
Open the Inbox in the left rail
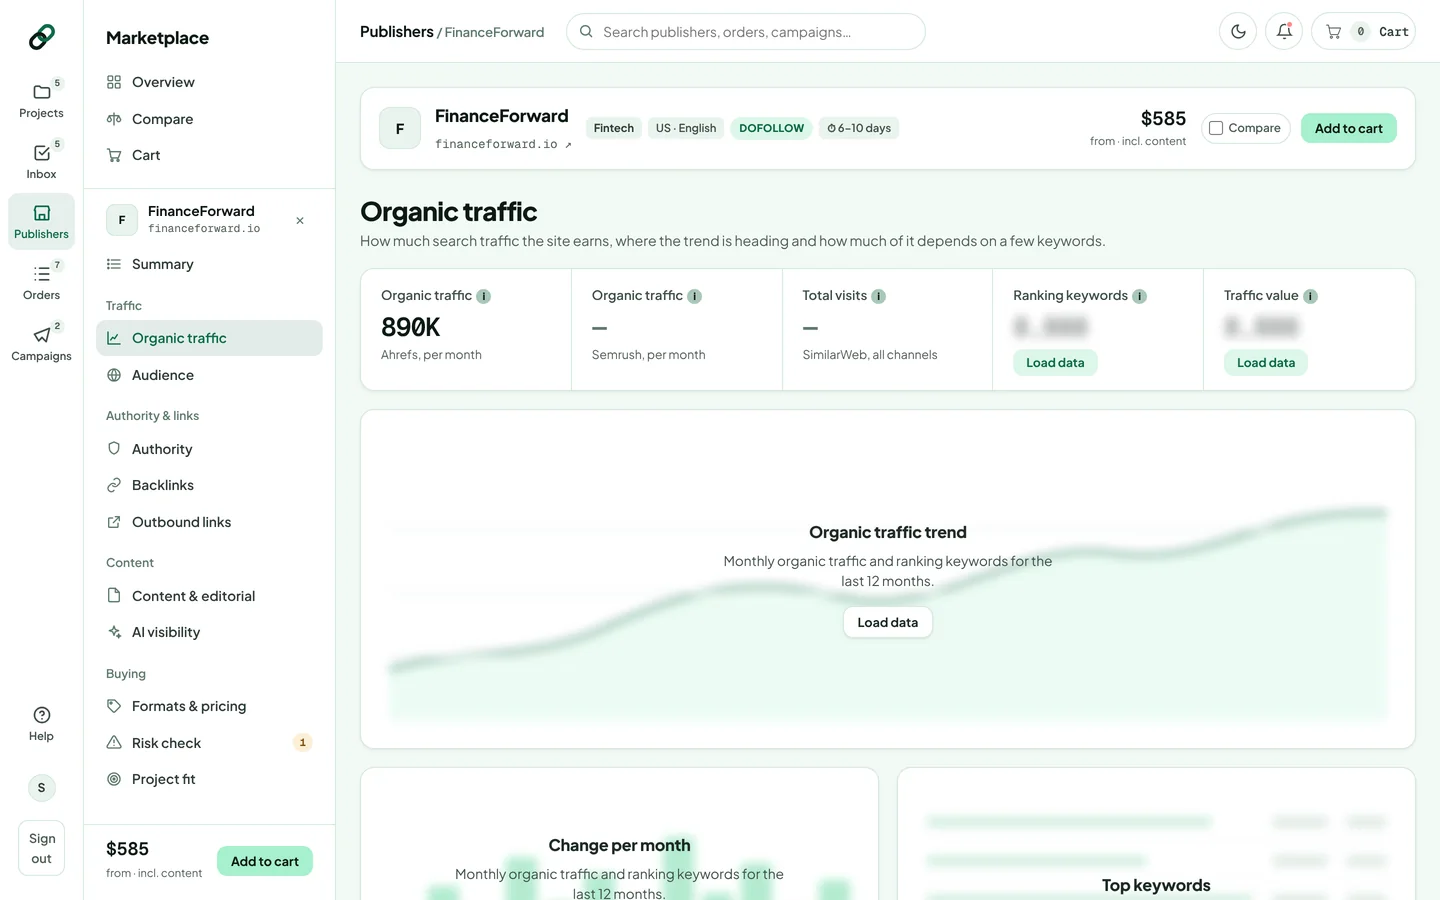(41, 161)
